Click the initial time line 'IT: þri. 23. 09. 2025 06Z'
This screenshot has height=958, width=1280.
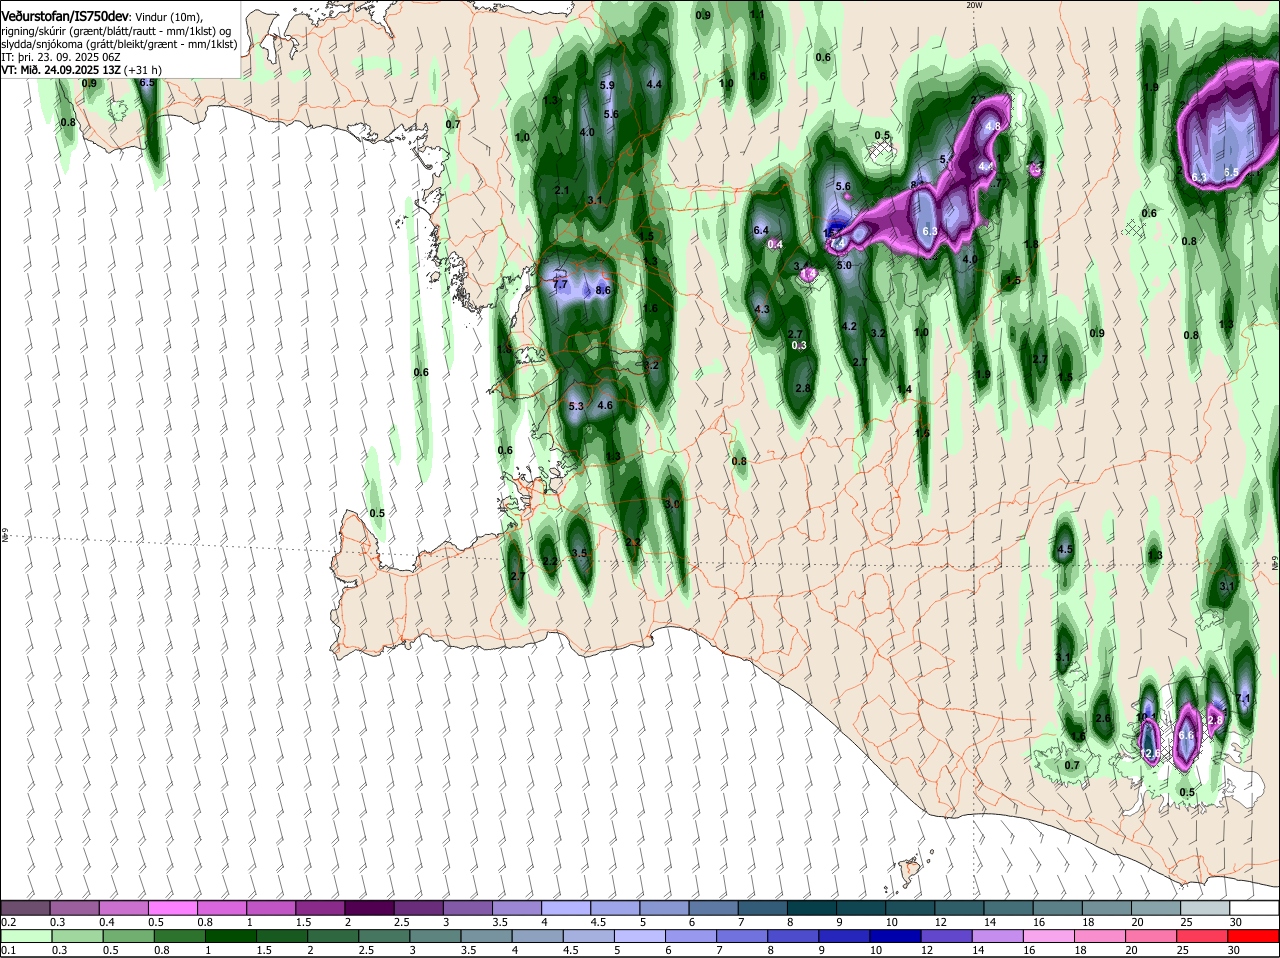point(62,57)
